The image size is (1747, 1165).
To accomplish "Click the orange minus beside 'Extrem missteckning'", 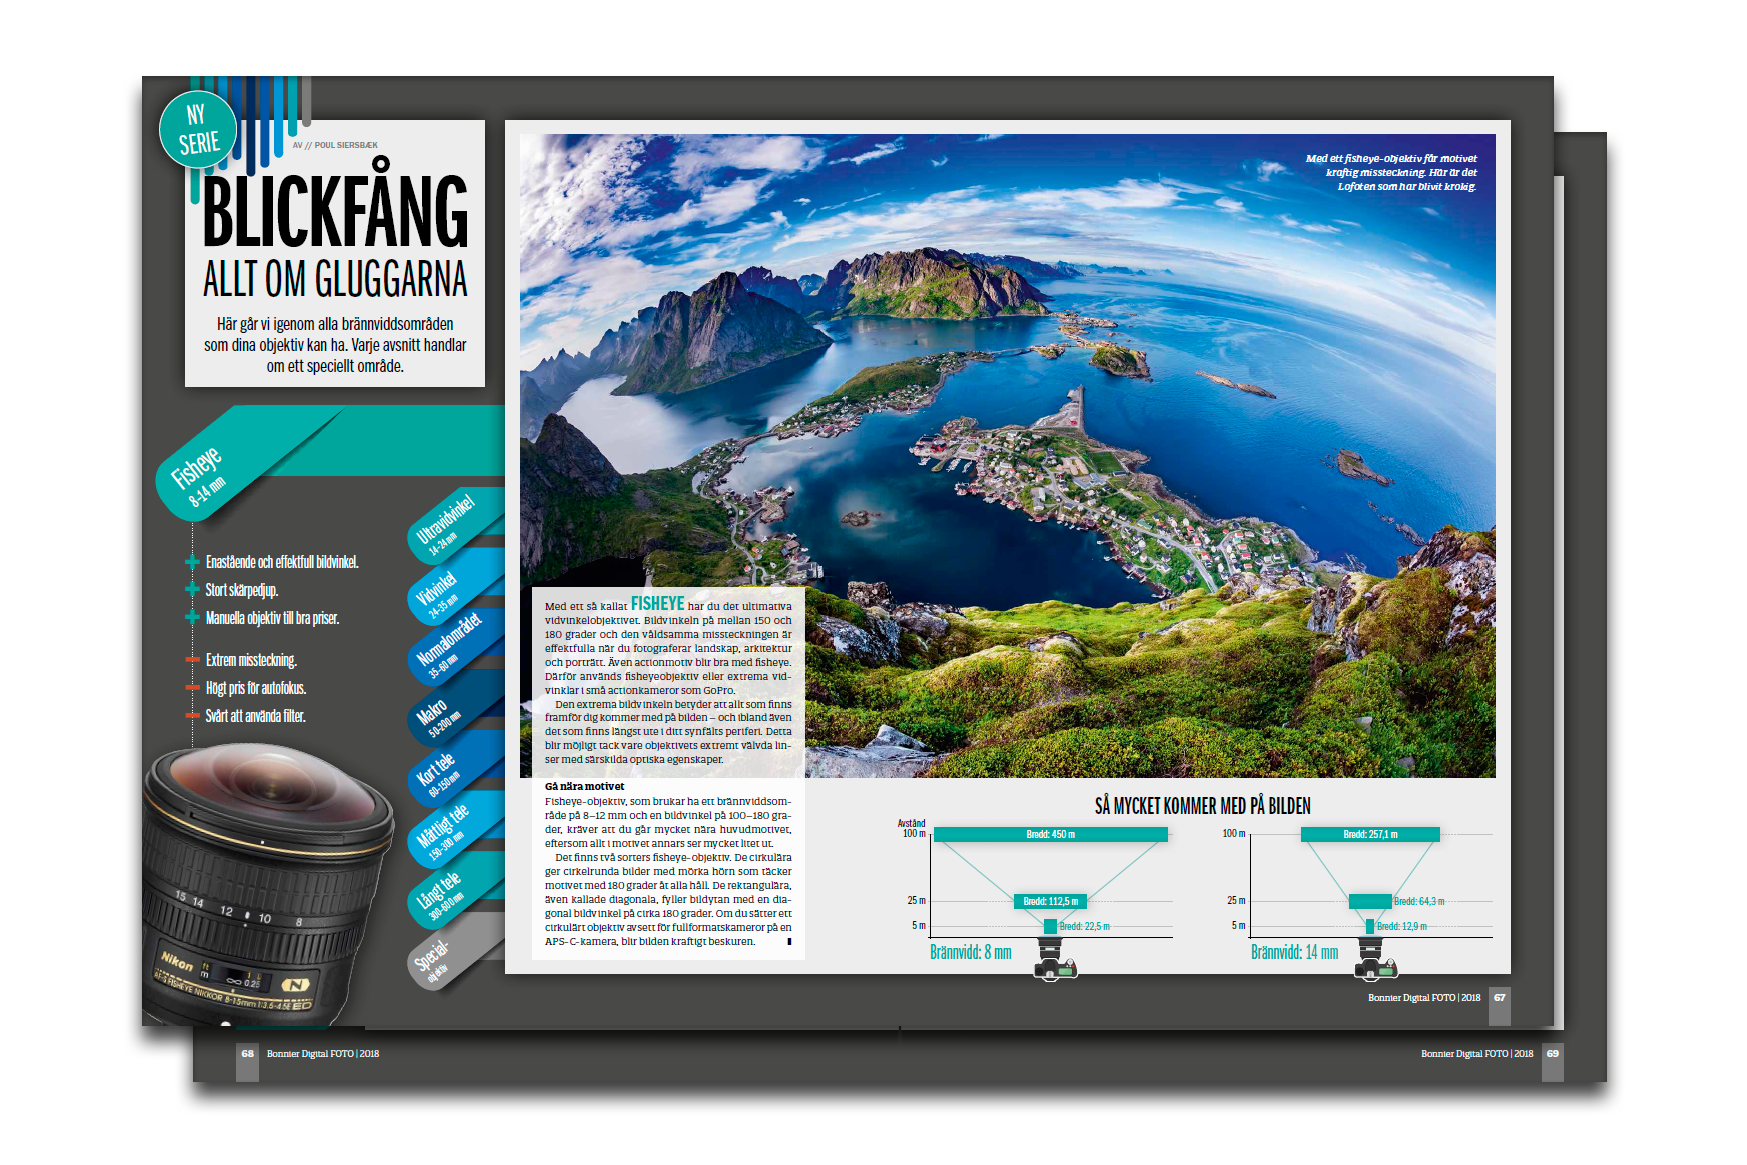I will (x=192, y=660).
